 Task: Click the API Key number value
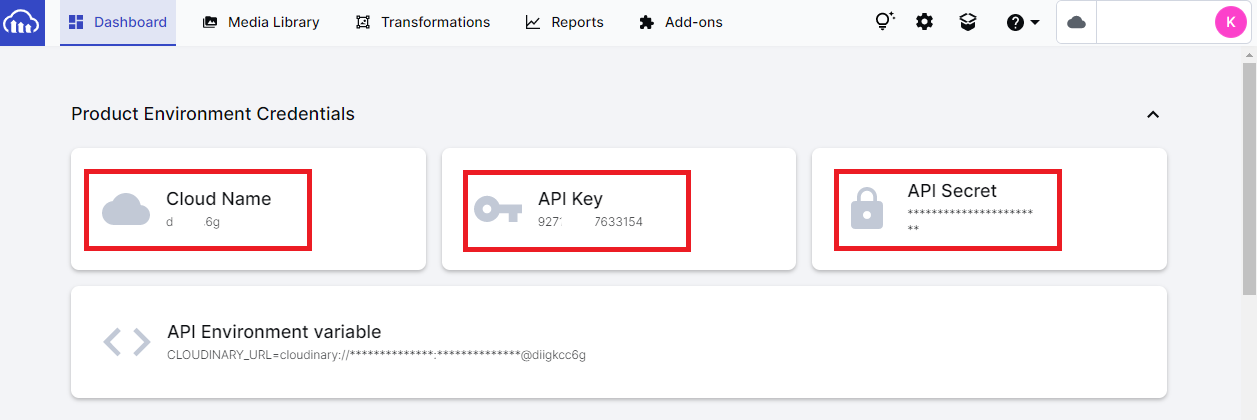[x=590, y=222]
